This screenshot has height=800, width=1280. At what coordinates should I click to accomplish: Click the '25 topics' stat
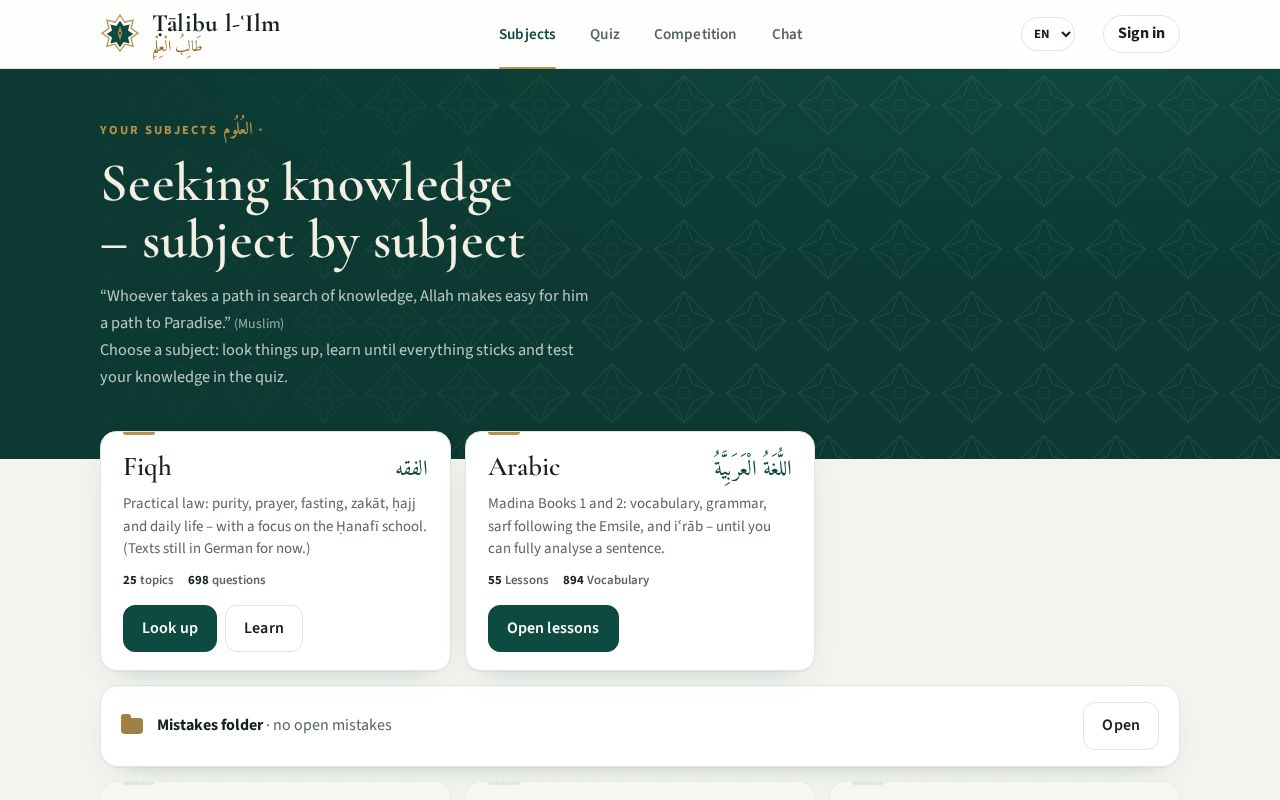point(148,580)
